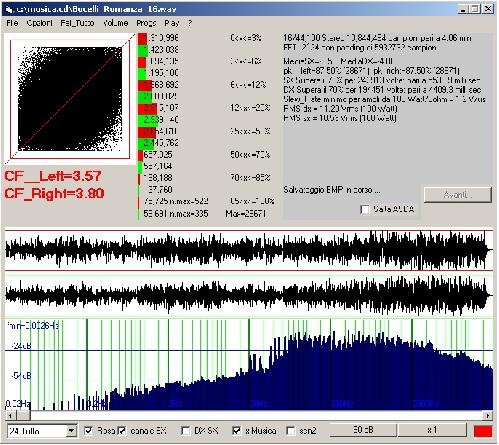
Task: Click the Max=28671 value
Action: click(x=245, y=213)
